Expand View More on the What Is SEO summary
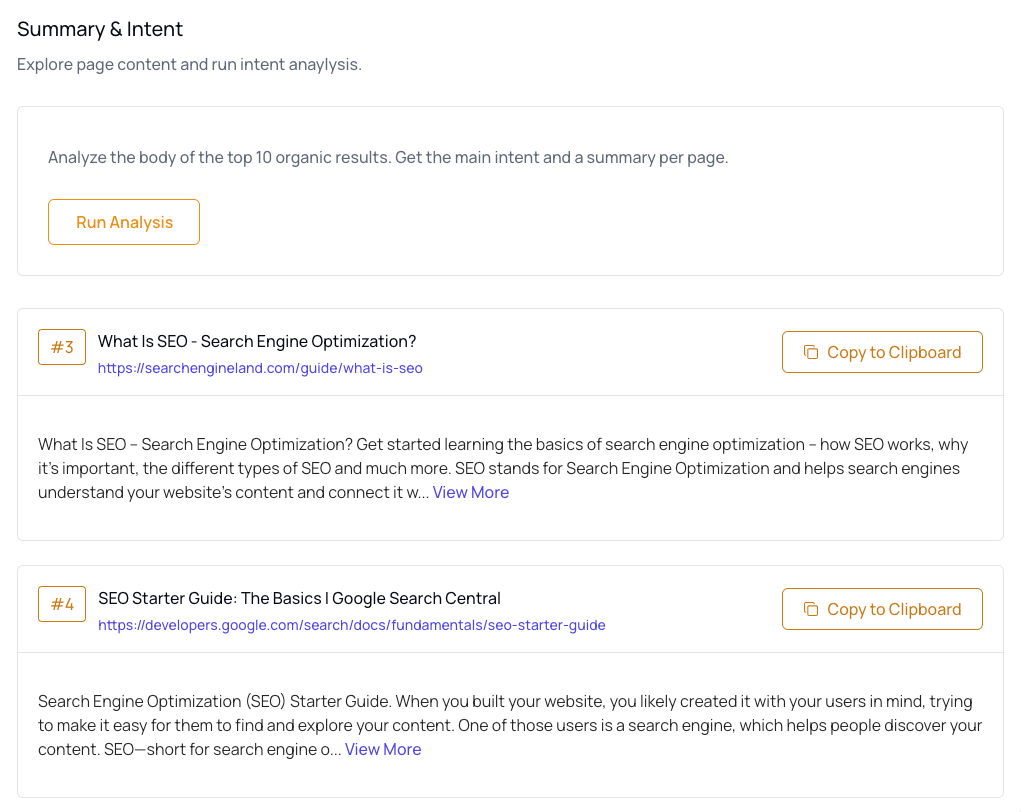The image size is (1021, 812). tap(470, 492)
